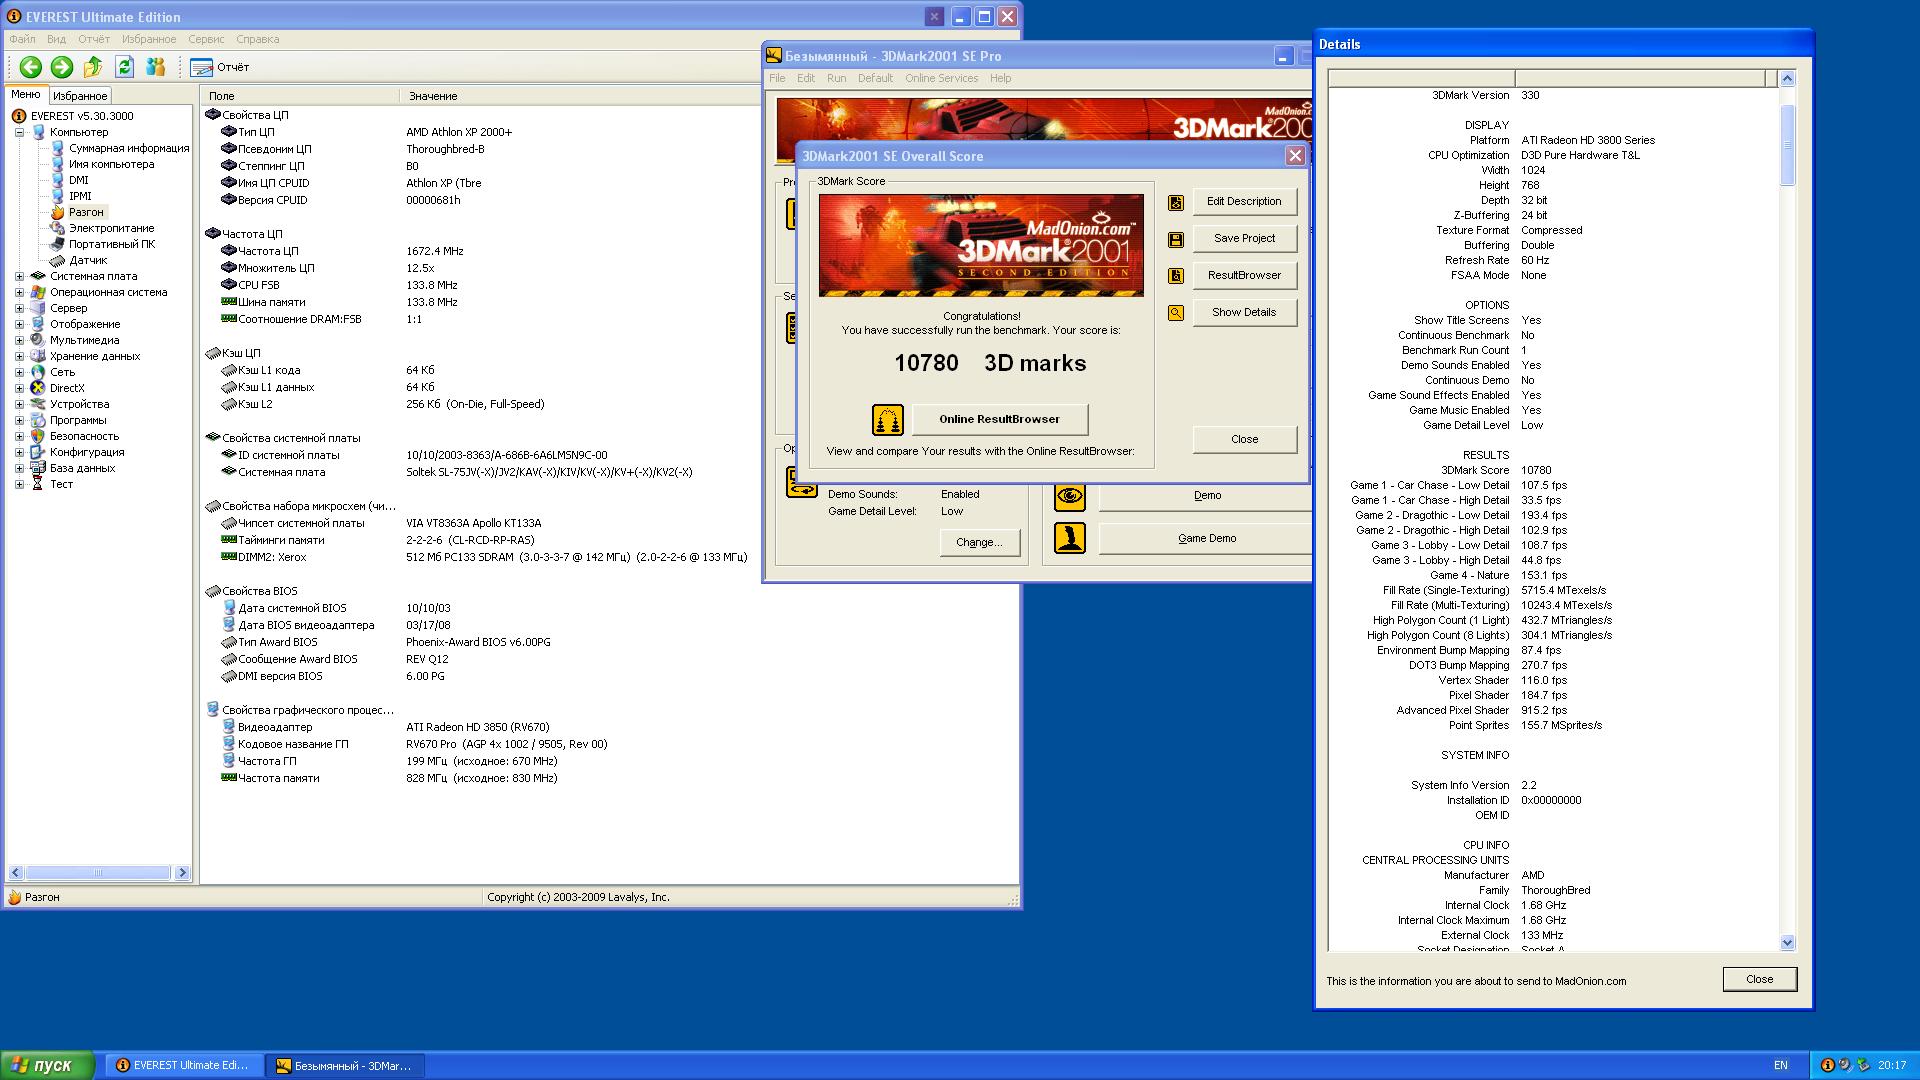The width and height of the screenshot is (1920, 1080).
Task: Click the Edit Description icon
Action: tap(1176, 203)
